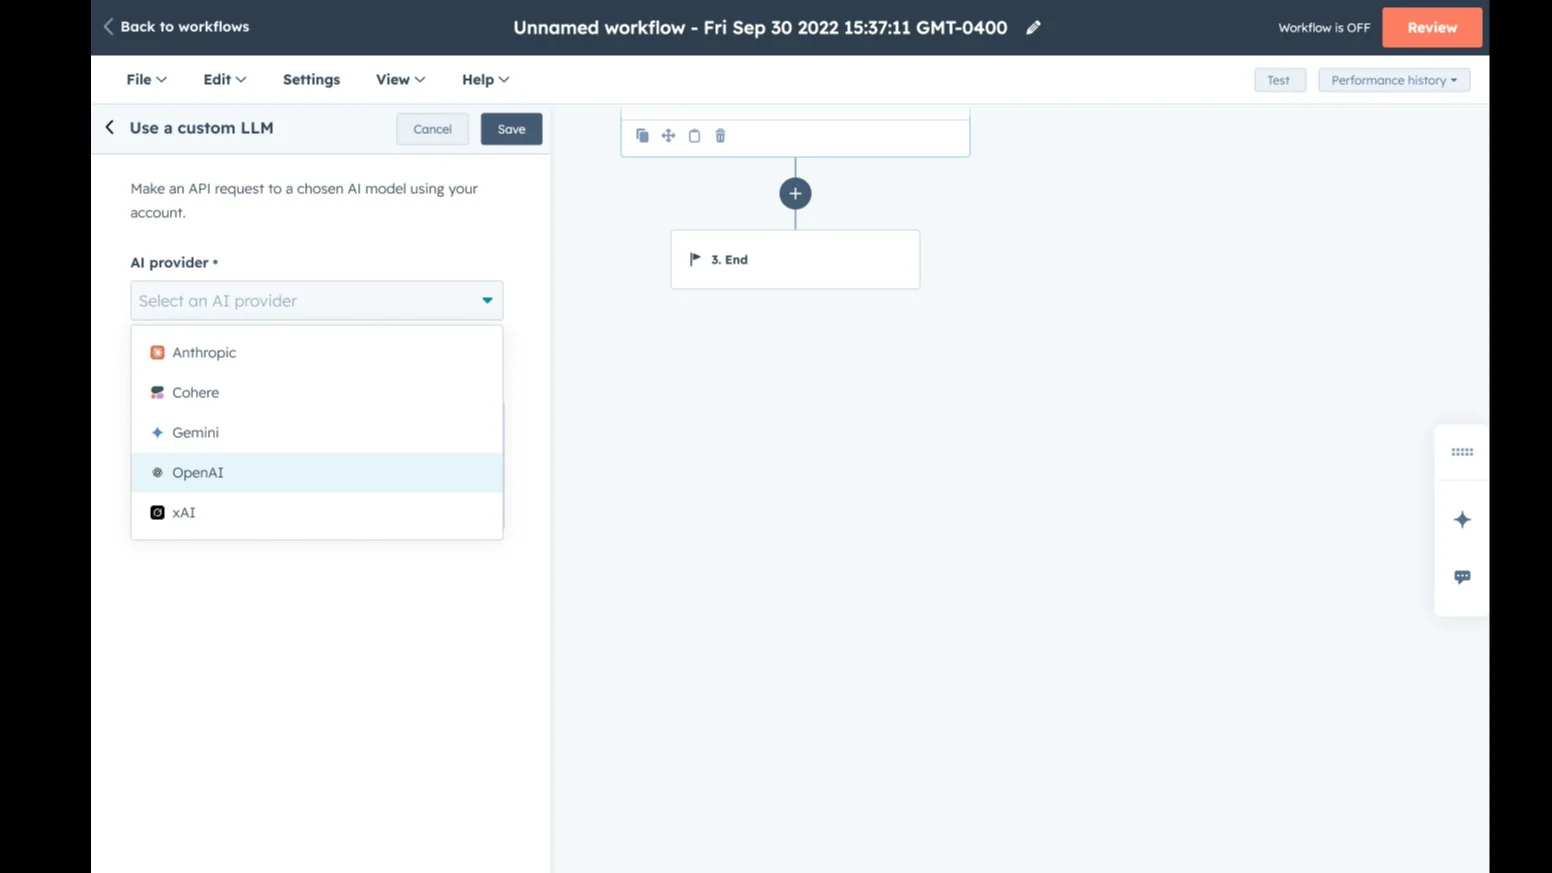
Task: Click the Make an API request description text
Action: (x=304, y=200)
